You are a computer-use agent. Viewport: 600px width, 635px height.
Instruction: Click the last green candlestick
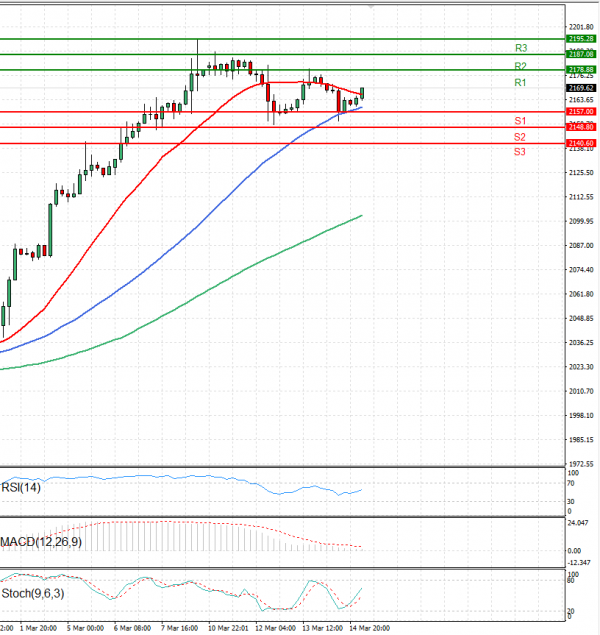362,93
